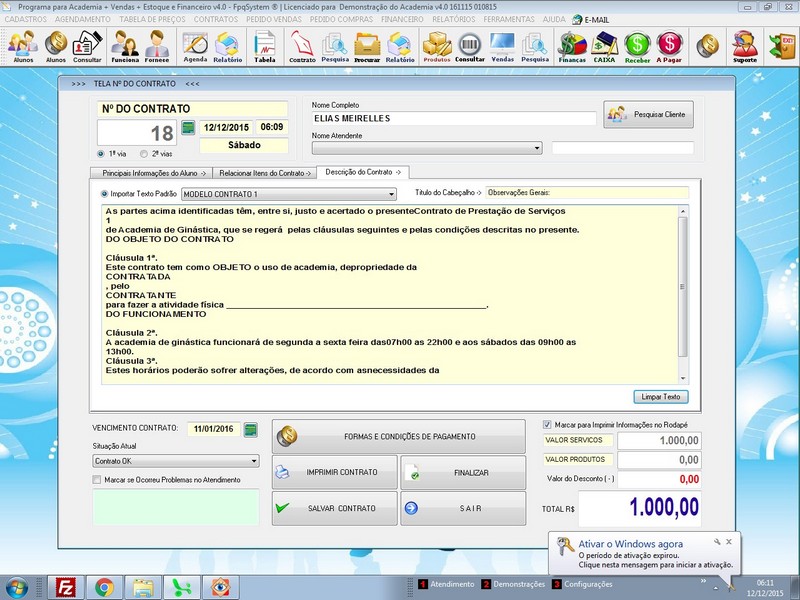Click the Pesquisa icon next to Contrato
Image resolution: width=800 pixels, height=600 pixels.
click(x=335, y=46)
